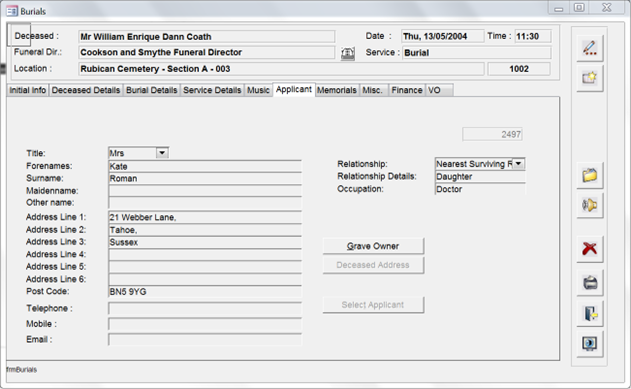Go to the Burial Details tab
Viewport: 631px width, 389px height.
click(x=152, y=90)
